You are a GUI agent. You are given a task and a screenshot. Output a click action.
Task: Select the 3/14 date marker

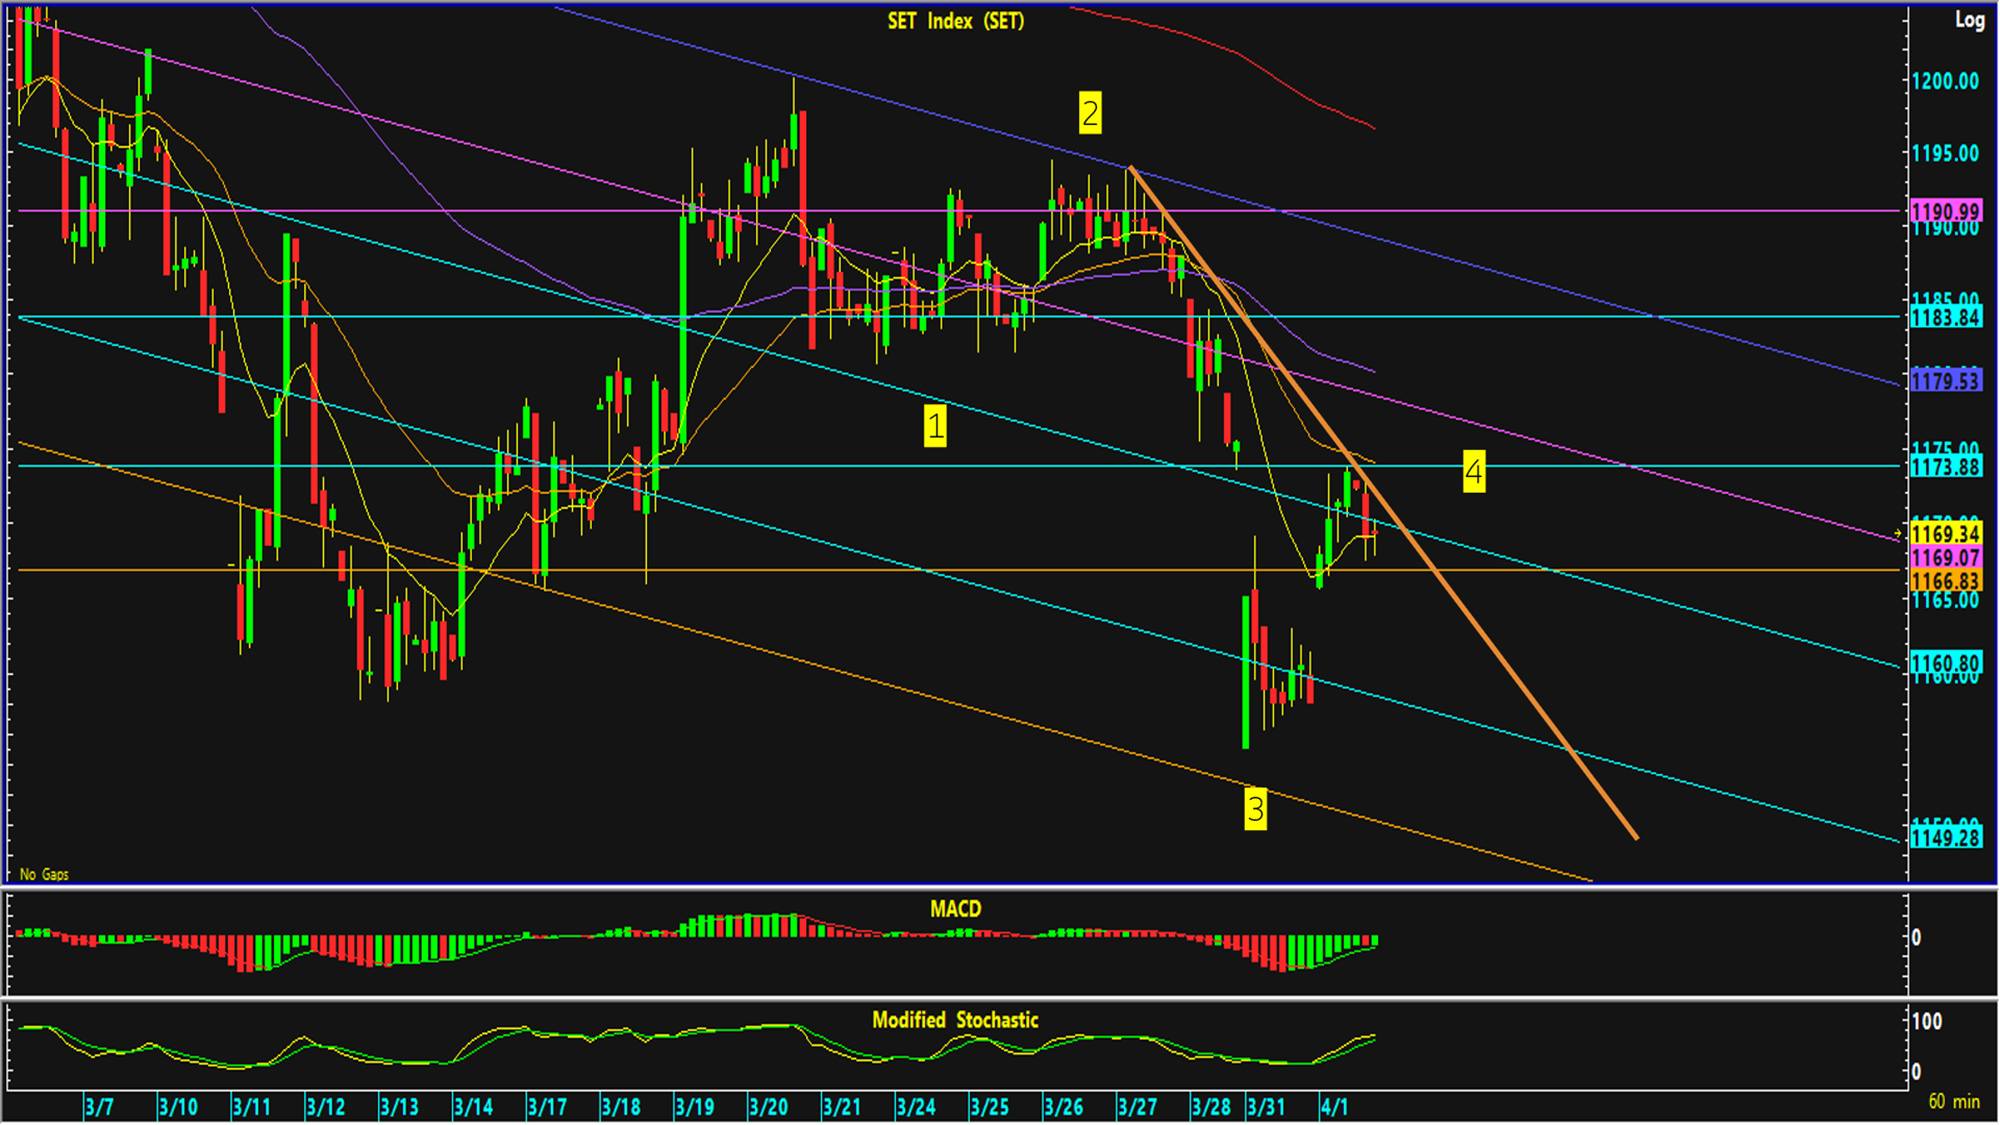473,1107
